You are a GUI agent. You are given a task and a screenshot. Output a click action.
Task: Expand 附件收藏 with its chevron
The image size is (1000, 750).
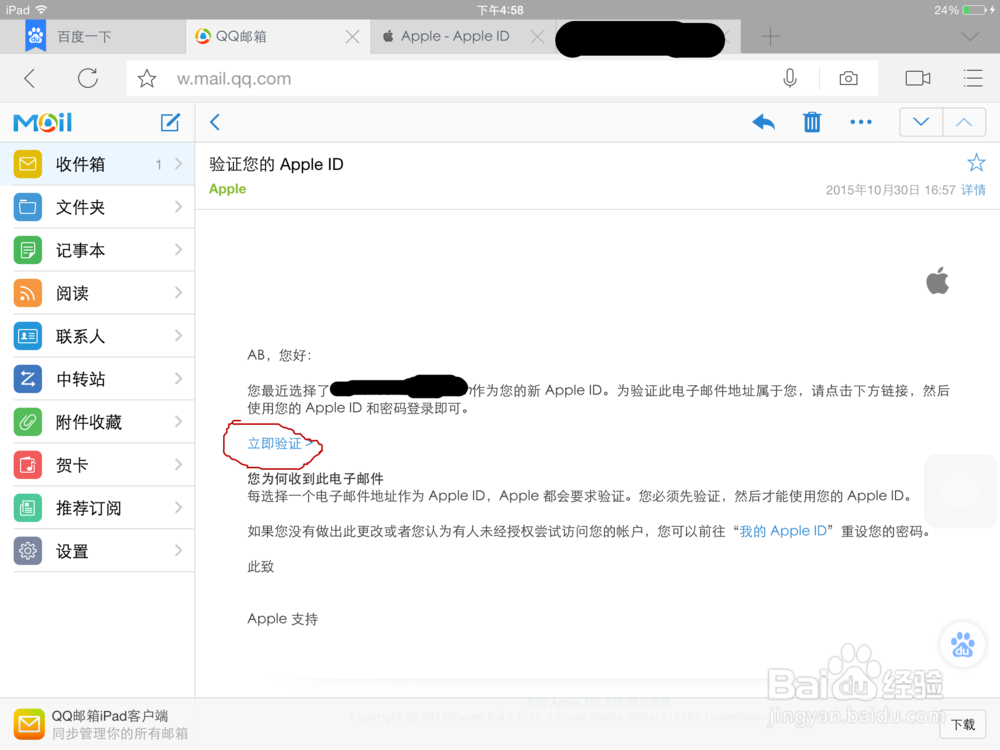[179, 422]
